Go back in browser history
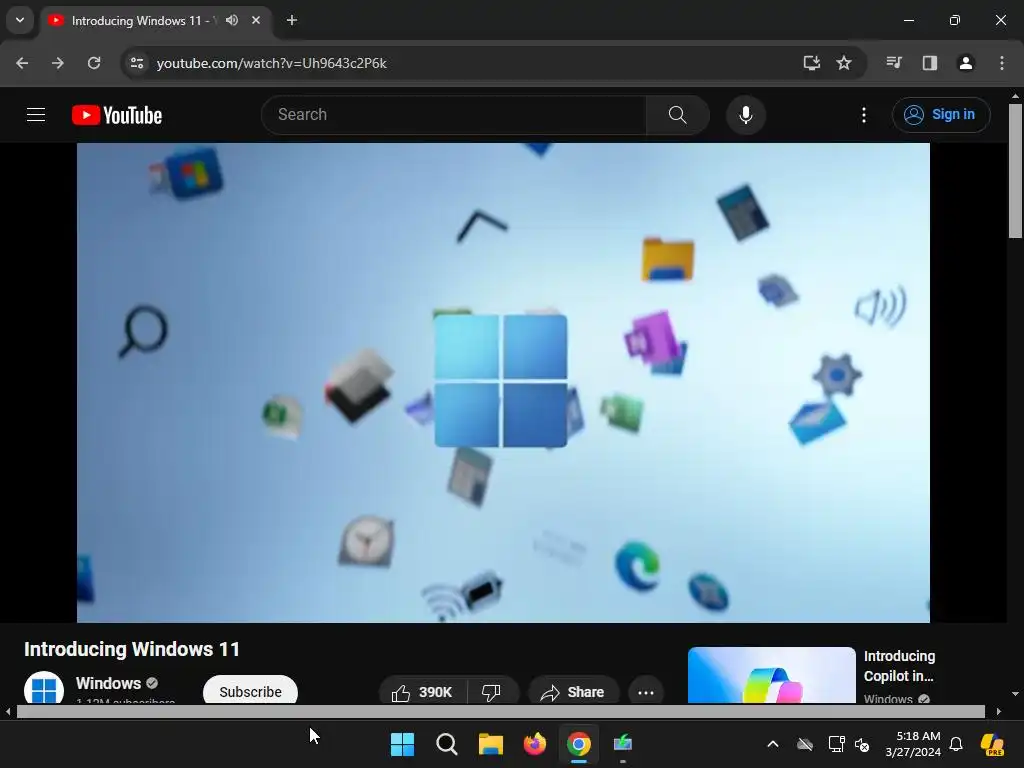The image size is (1024, 768). click(x=22, y=63)
